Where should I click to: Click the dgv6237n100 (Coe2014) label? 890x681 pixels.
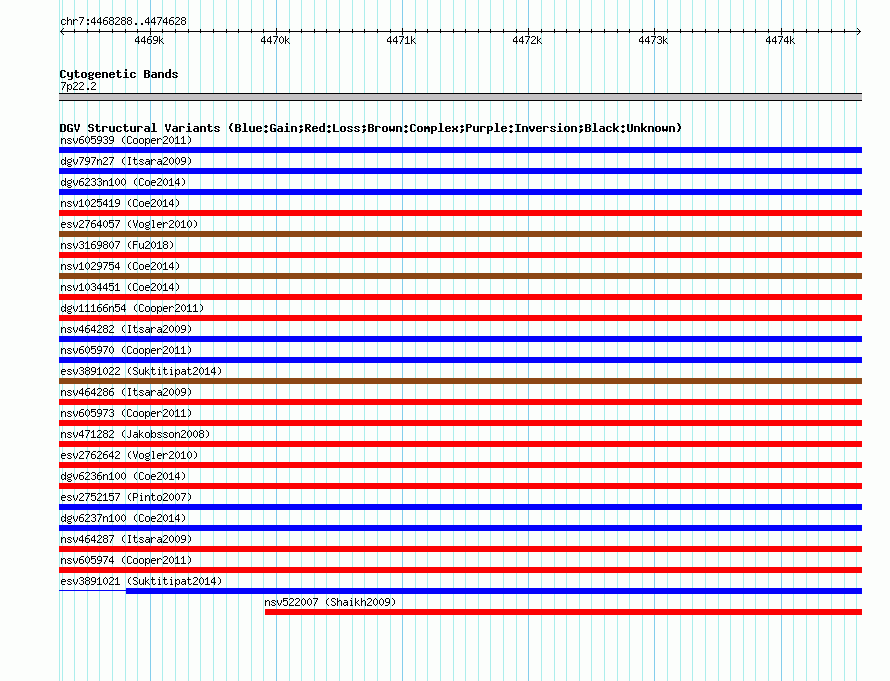[x=123, y=518]
